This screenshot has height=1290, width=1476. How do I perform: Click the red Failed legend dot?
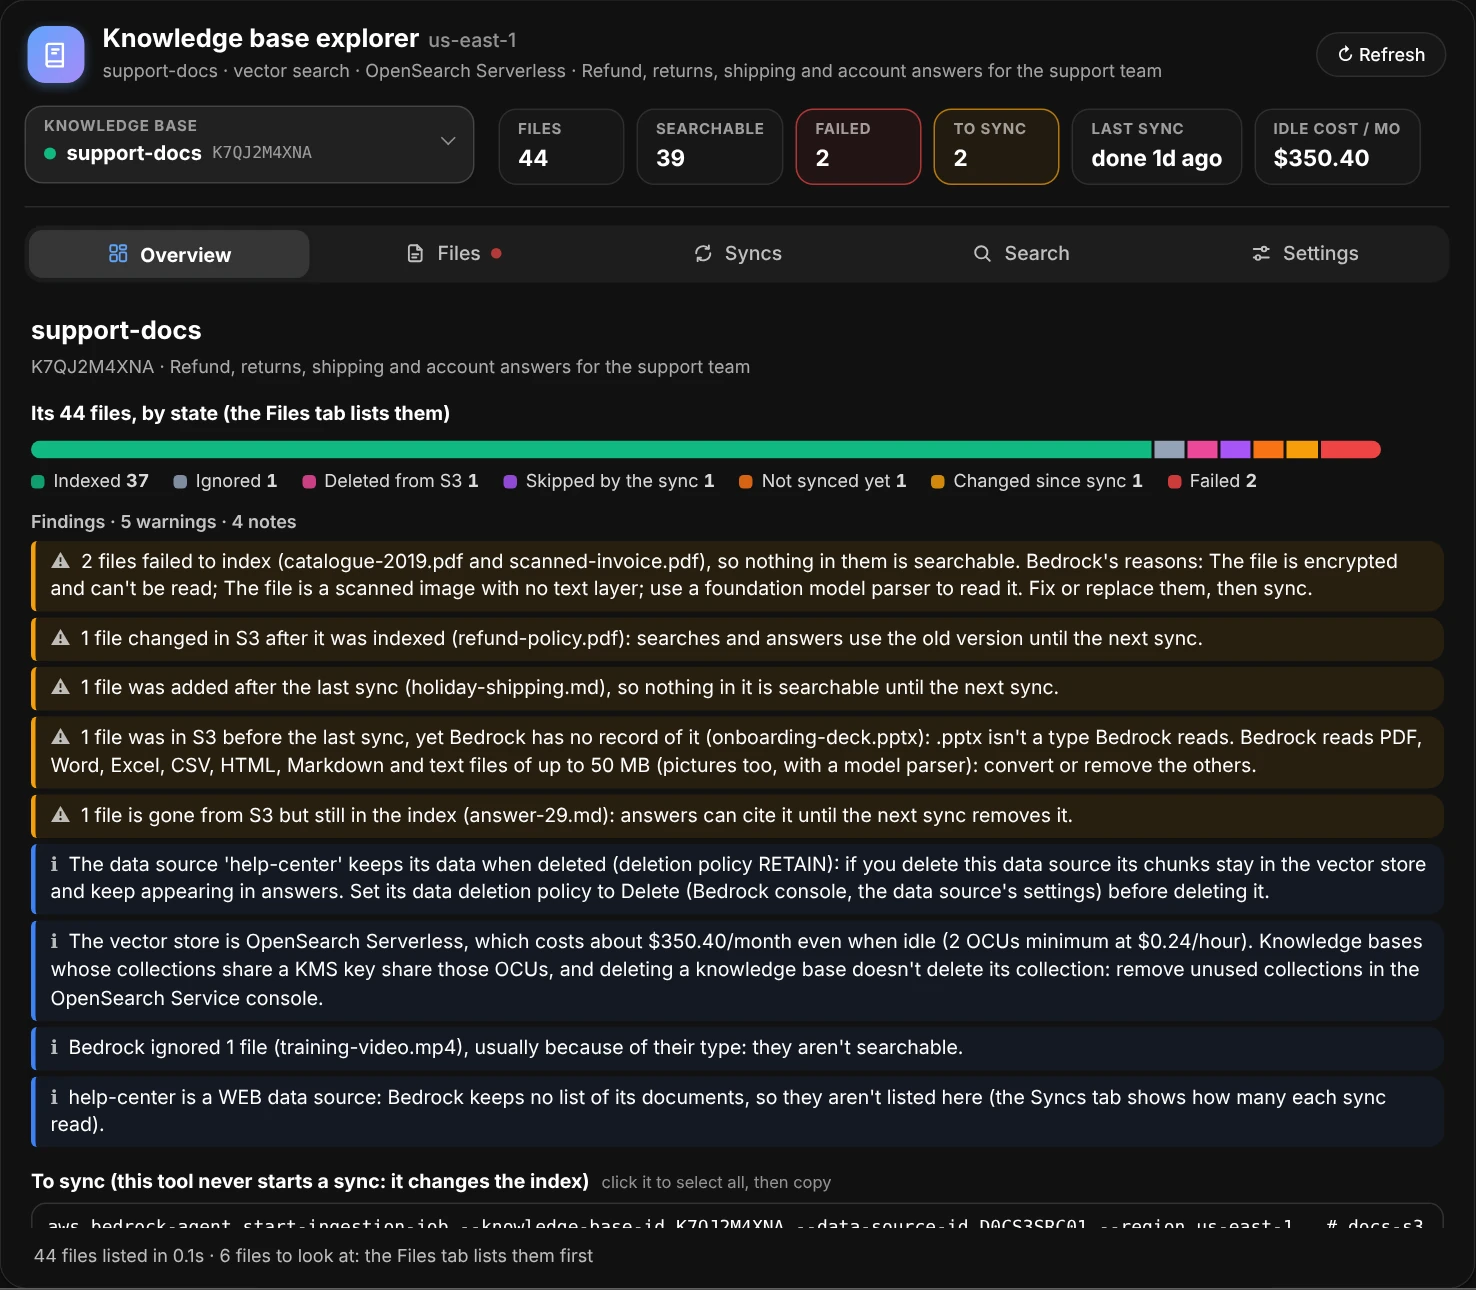pyautogui.click(x=1174, y=482)
